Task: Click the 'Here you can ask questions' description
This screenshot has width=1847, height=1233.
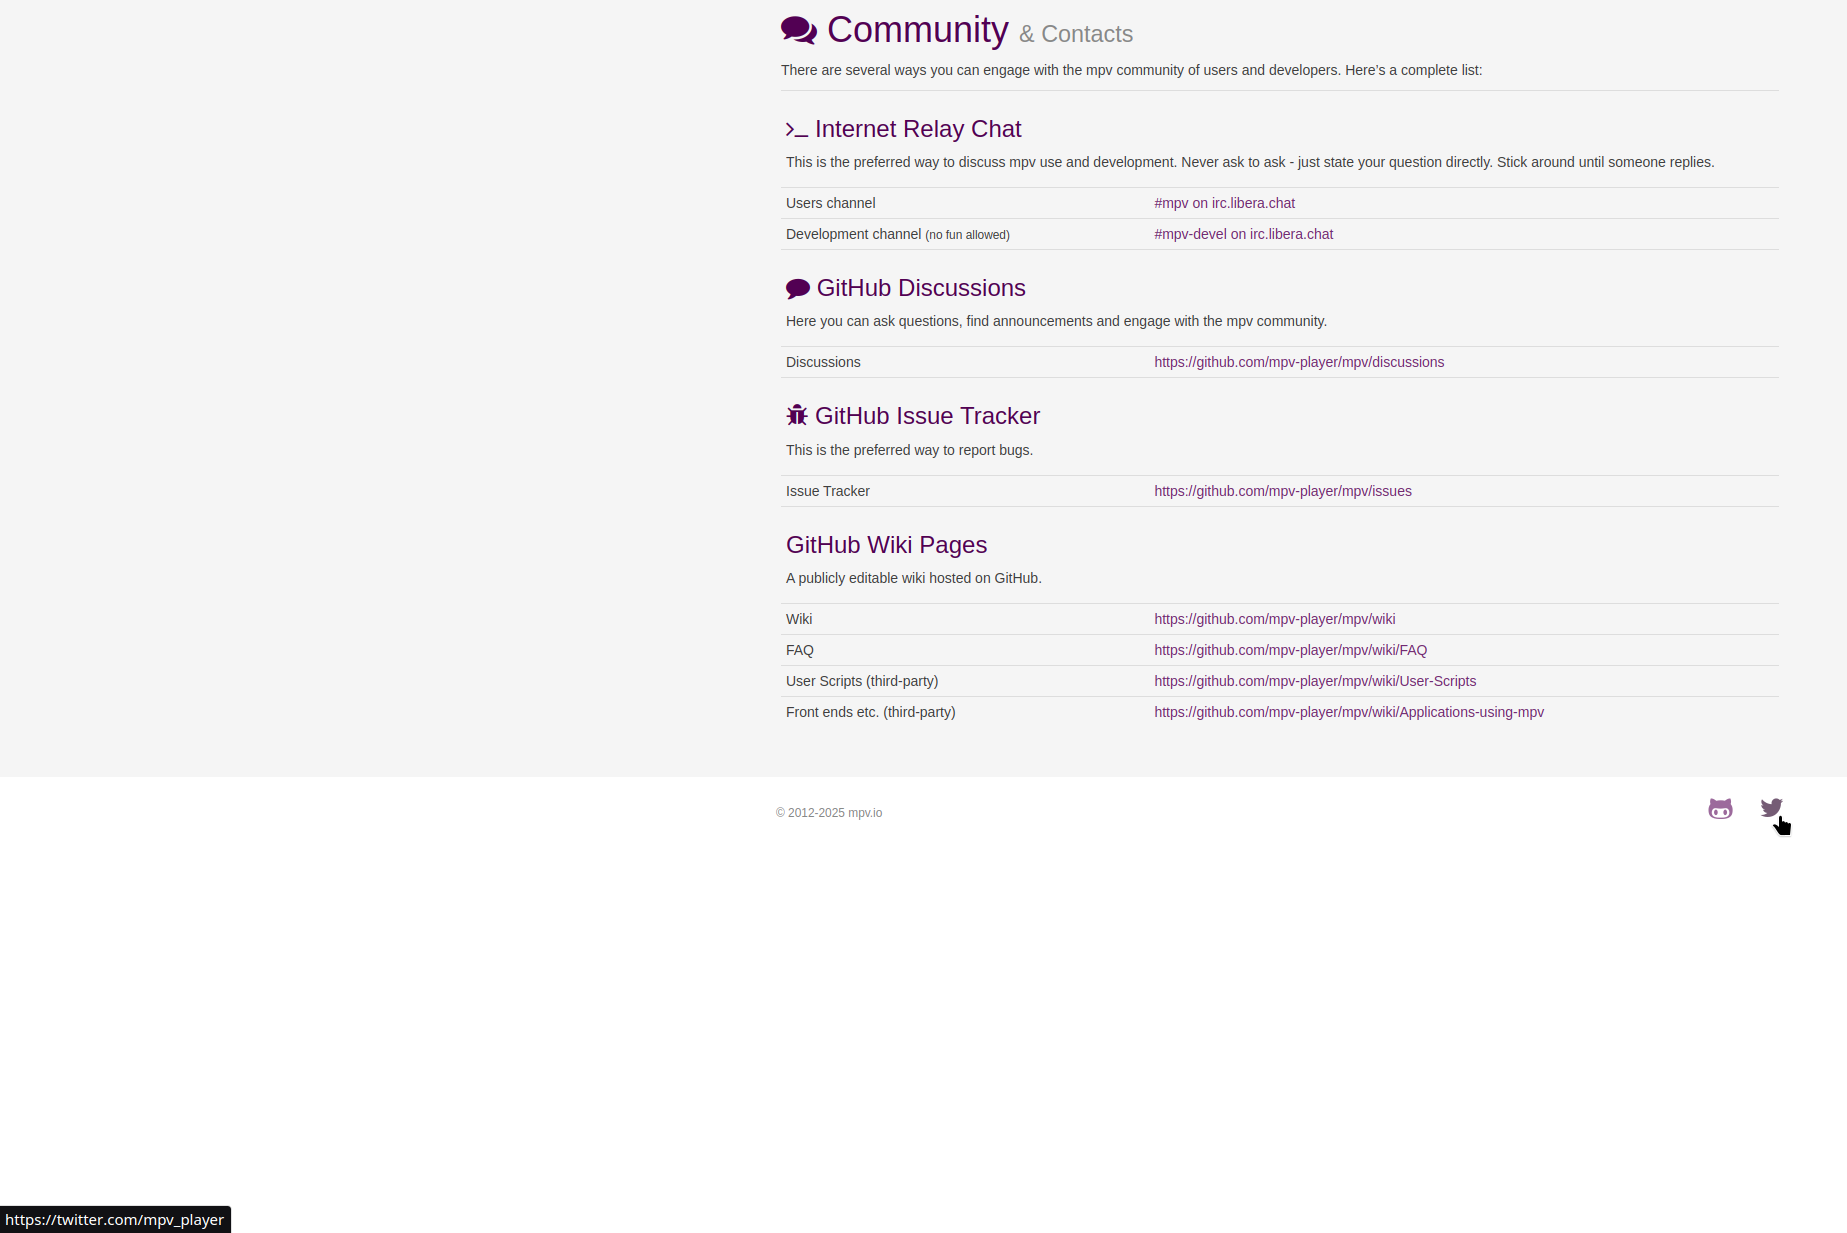Action: 1056,321
